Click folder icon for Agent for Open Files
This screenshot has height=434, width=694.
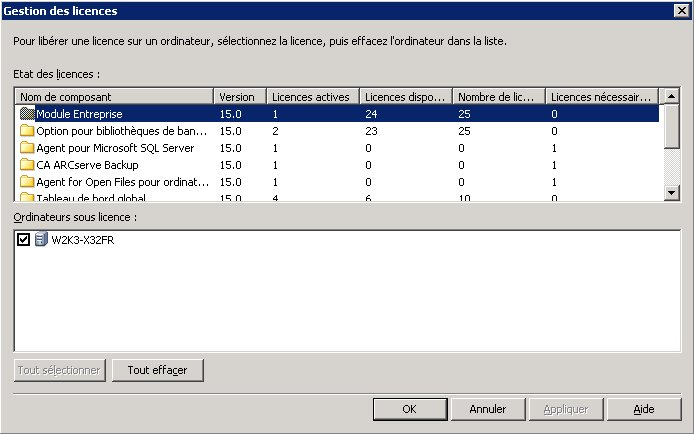[x=27, y=181]
